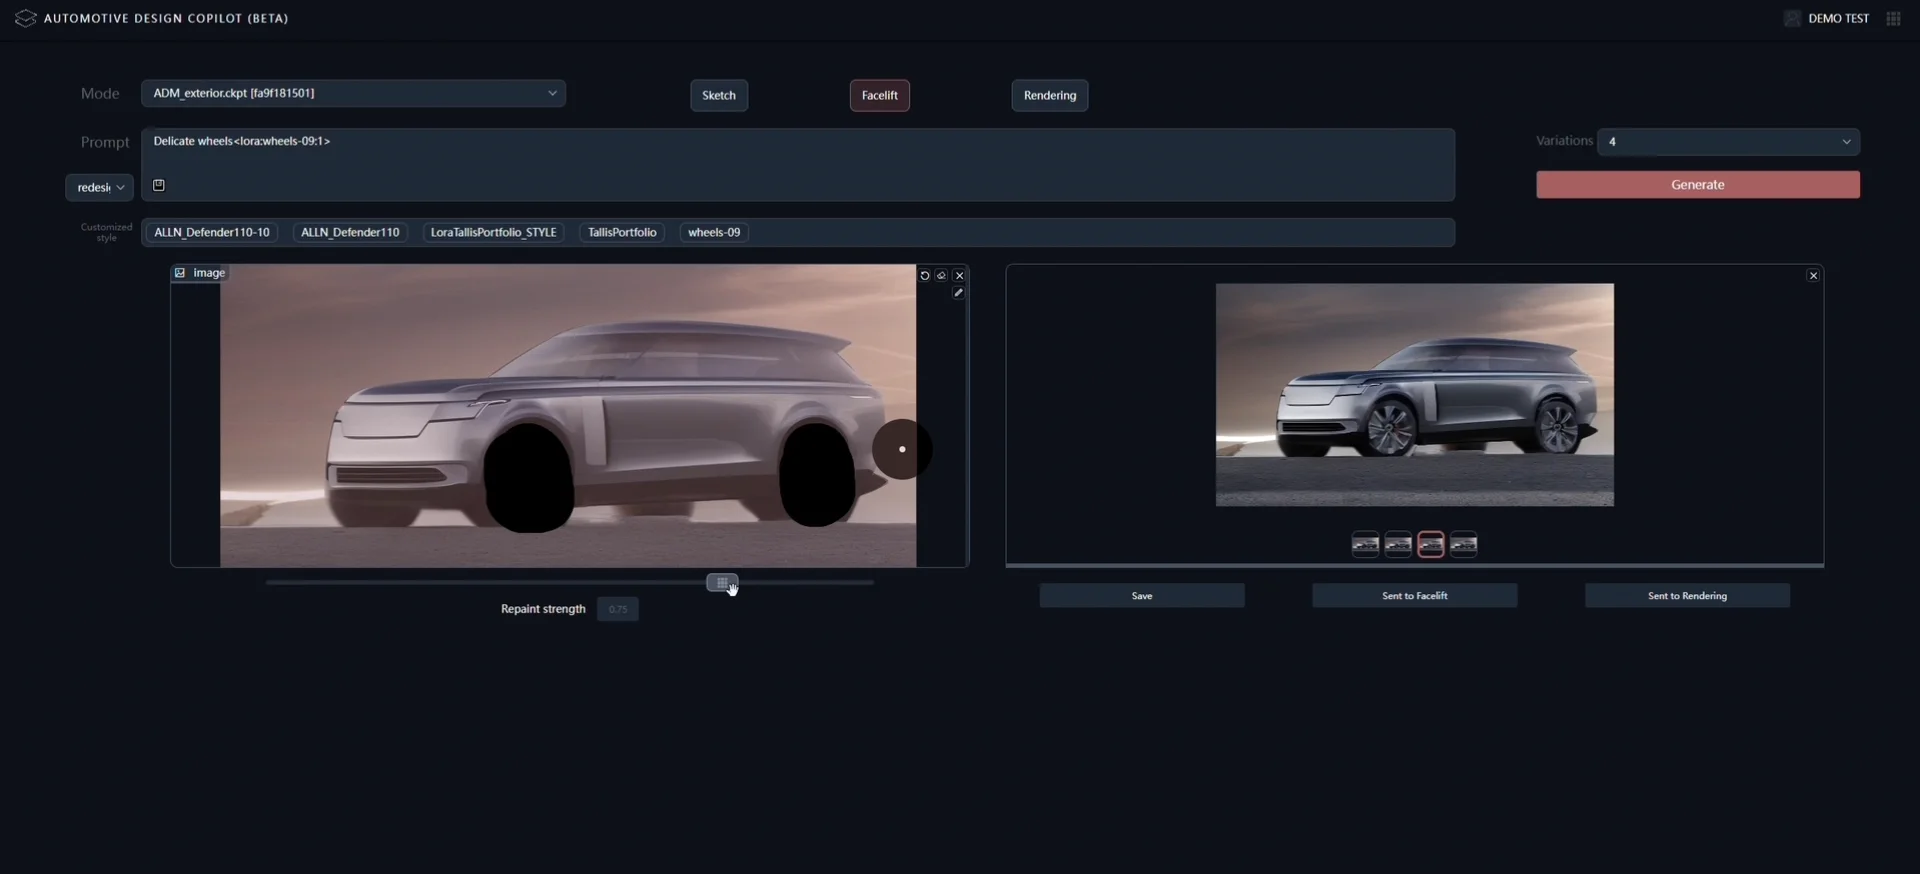Open the redesign type dropdown
Viewport: 1920px width, 874px height.
point(100,187)
